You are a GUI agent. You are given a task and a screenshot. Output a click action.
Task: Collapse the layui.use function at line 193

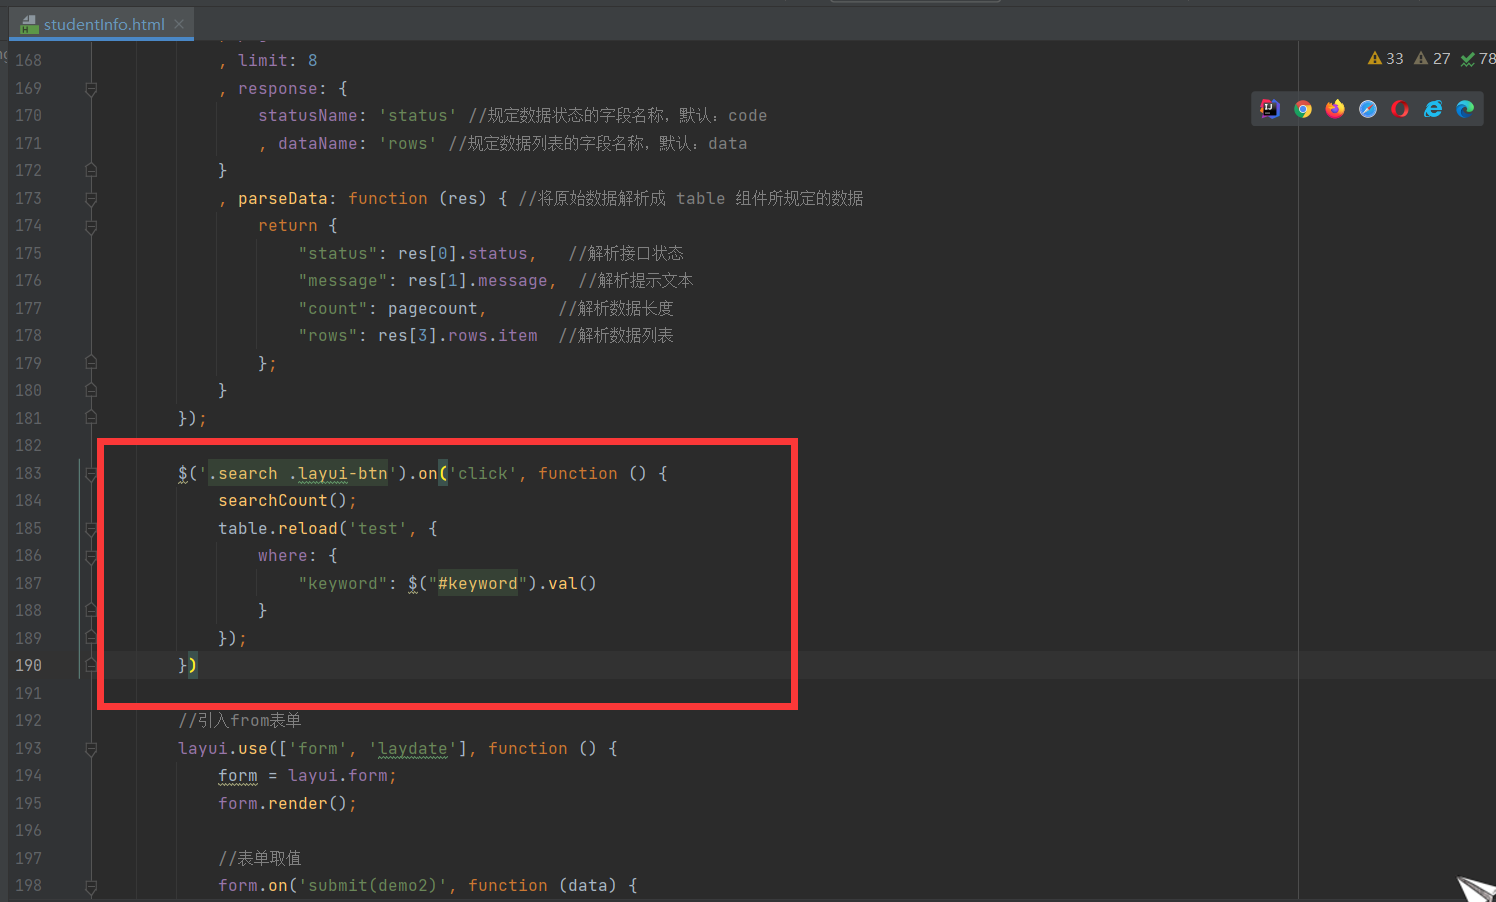coord(91,749)
